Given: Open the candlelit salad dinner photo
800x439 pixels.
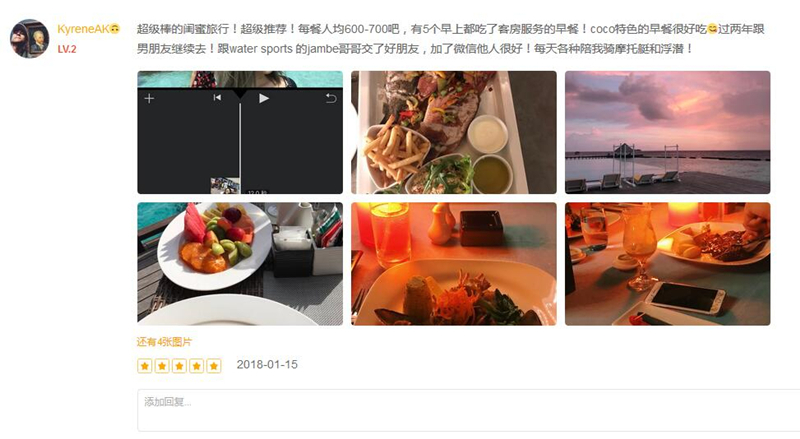Looking at the screenshot, I should (454, 264).
